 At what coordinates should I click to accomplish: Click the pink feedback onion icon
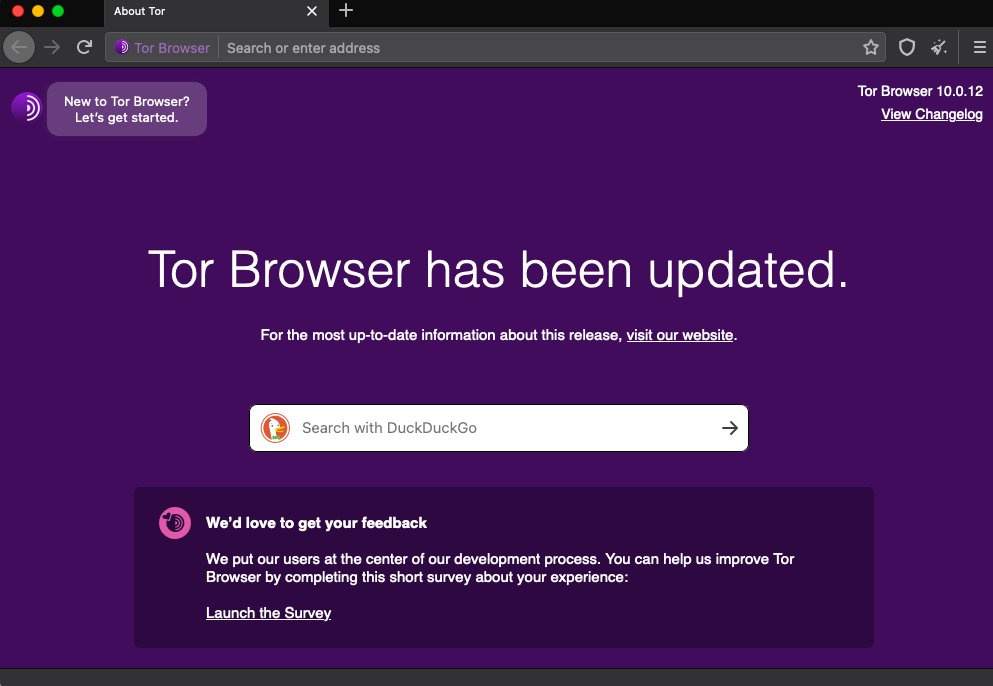click(x=175, y=523)
